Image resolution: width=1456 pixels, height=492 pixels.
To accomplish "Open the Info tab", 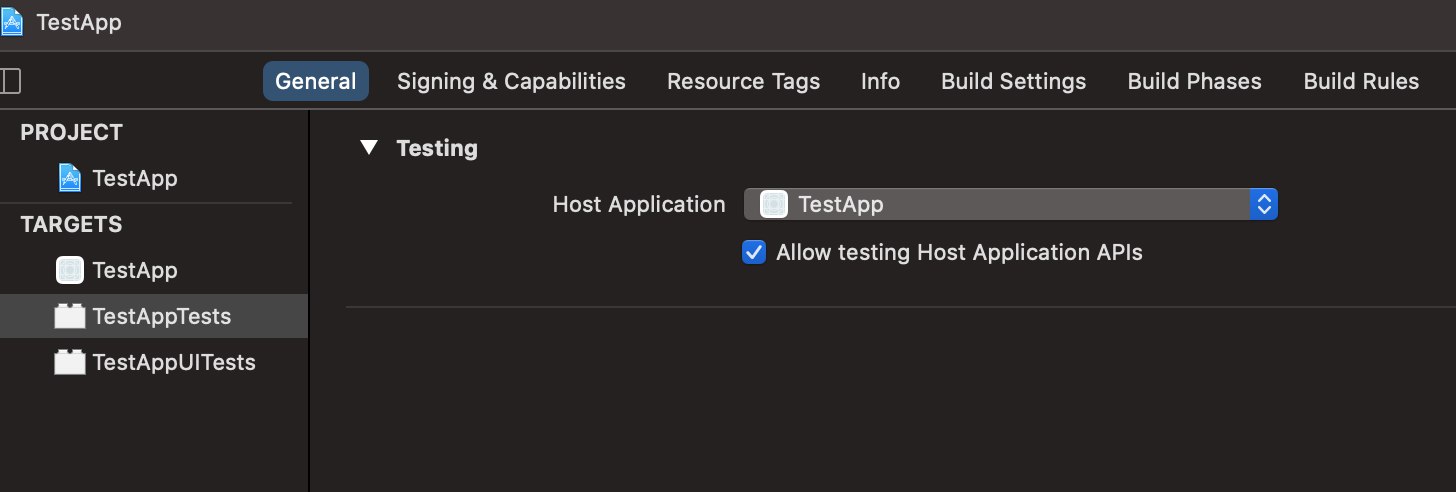I will [880, 82].
